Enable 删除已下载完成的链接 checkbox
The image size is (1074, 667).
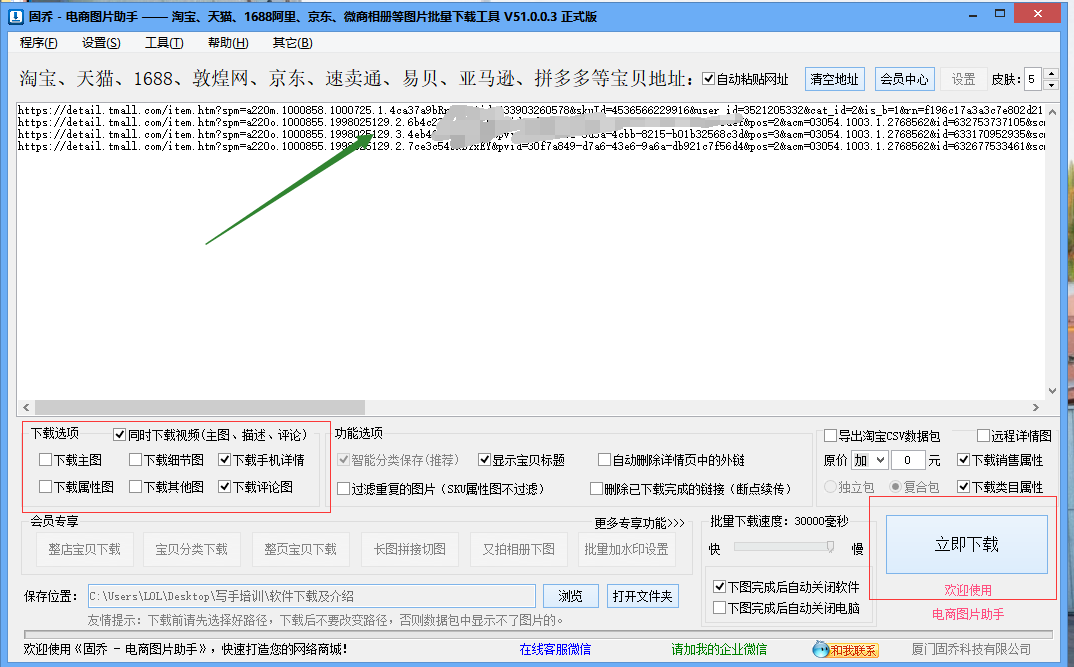pyautogui.click(x=596, y=488)
